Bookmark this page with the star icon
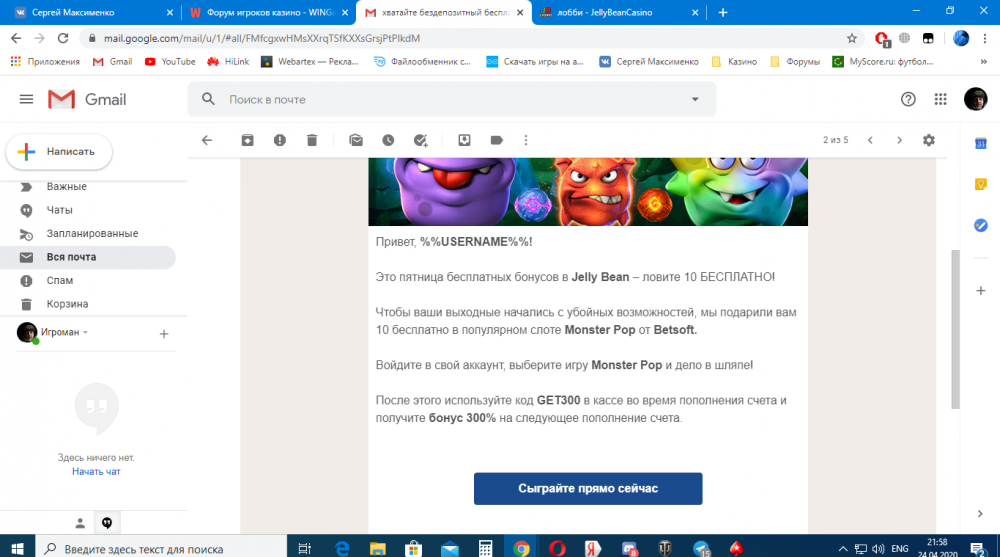 click(851, 38)
